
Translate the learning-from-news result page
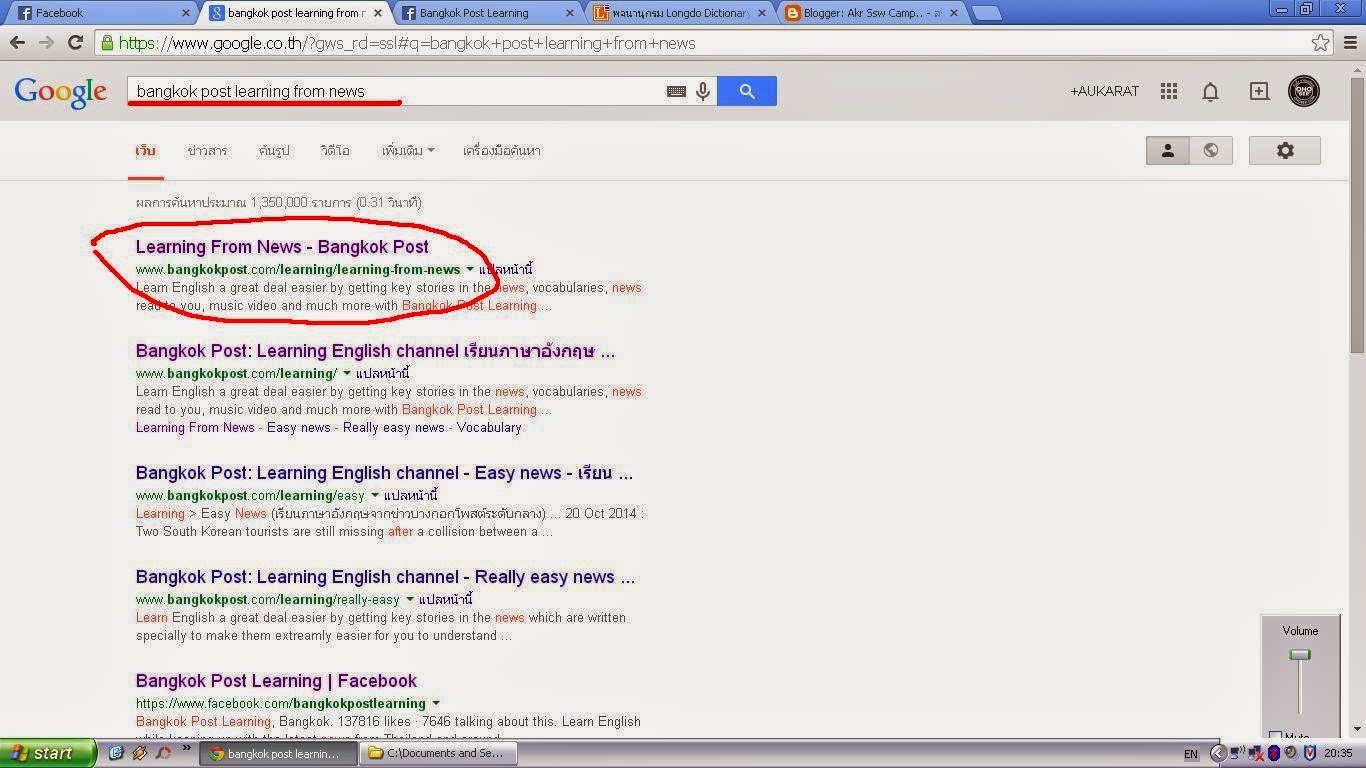pos(505,270)
